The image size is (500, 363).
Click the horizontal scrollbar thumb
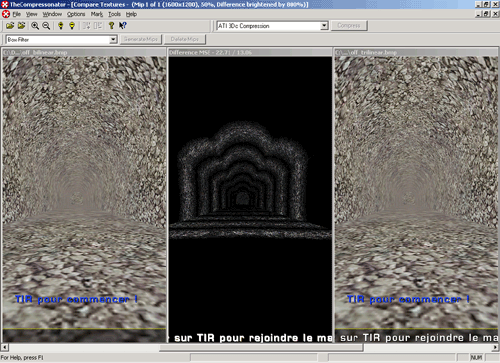pos(261,348)
